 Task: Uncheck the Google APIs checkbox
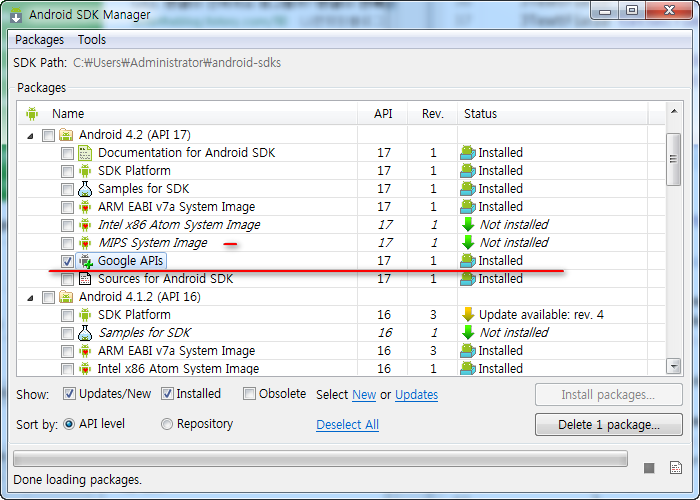pos(67,261)
